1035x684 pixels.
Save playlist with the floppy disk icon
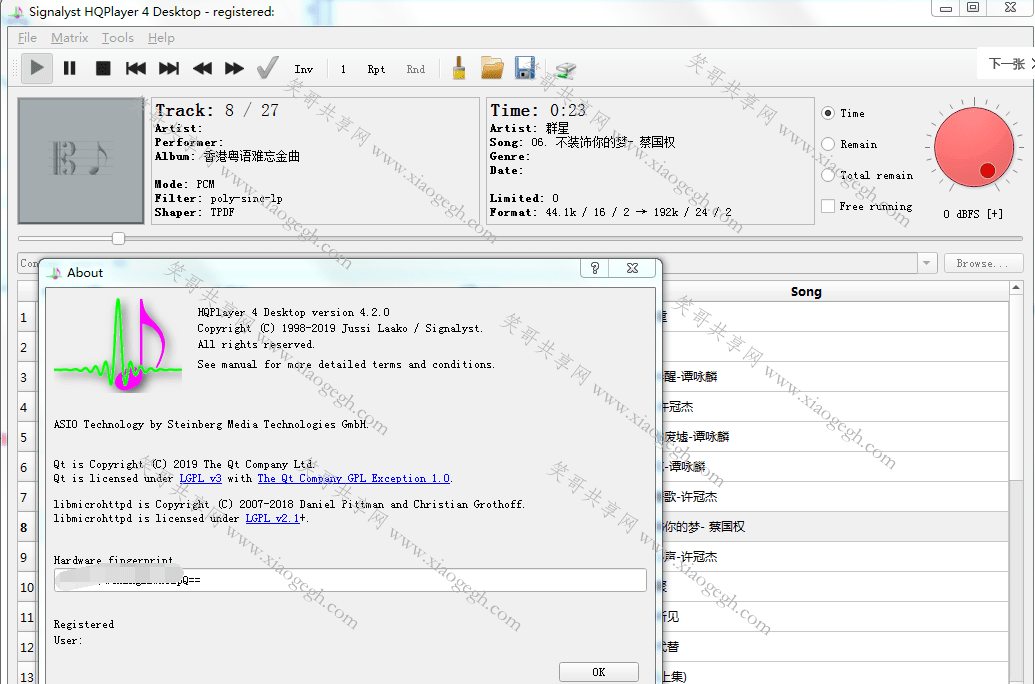click(525, 68)
